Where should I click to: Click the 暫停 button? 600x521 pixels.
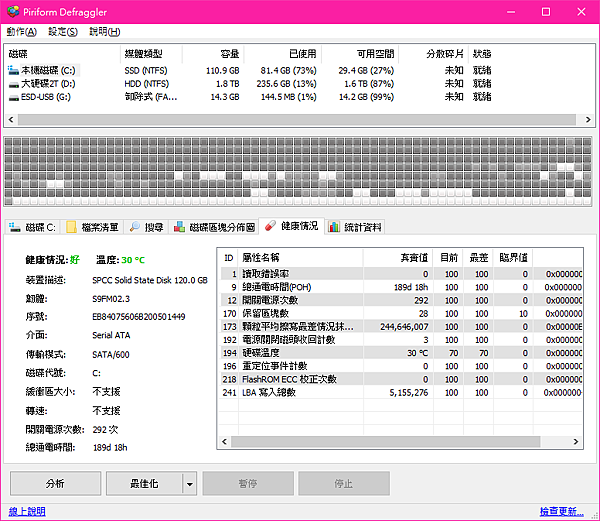point(248,484)
